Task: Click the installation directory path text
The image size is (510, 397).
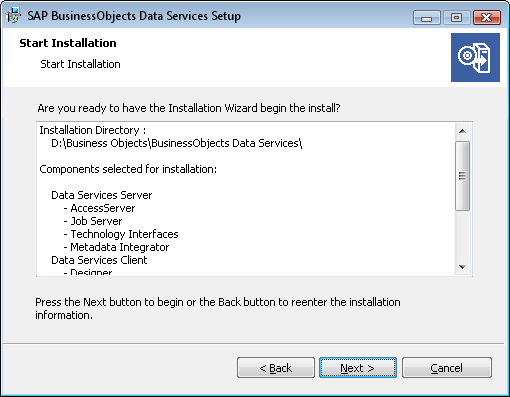Action: pyautogui.click(x=177, y=143)
